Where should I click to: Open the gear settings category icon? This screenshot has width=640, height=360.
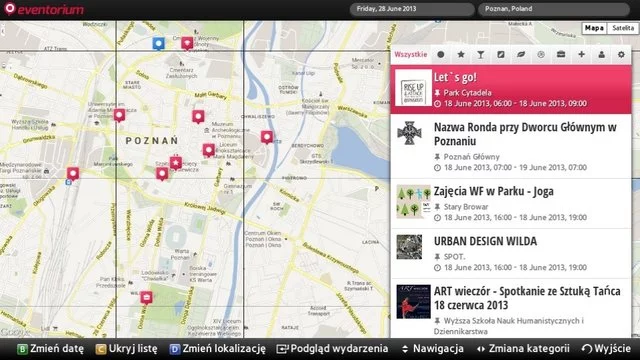621,54
